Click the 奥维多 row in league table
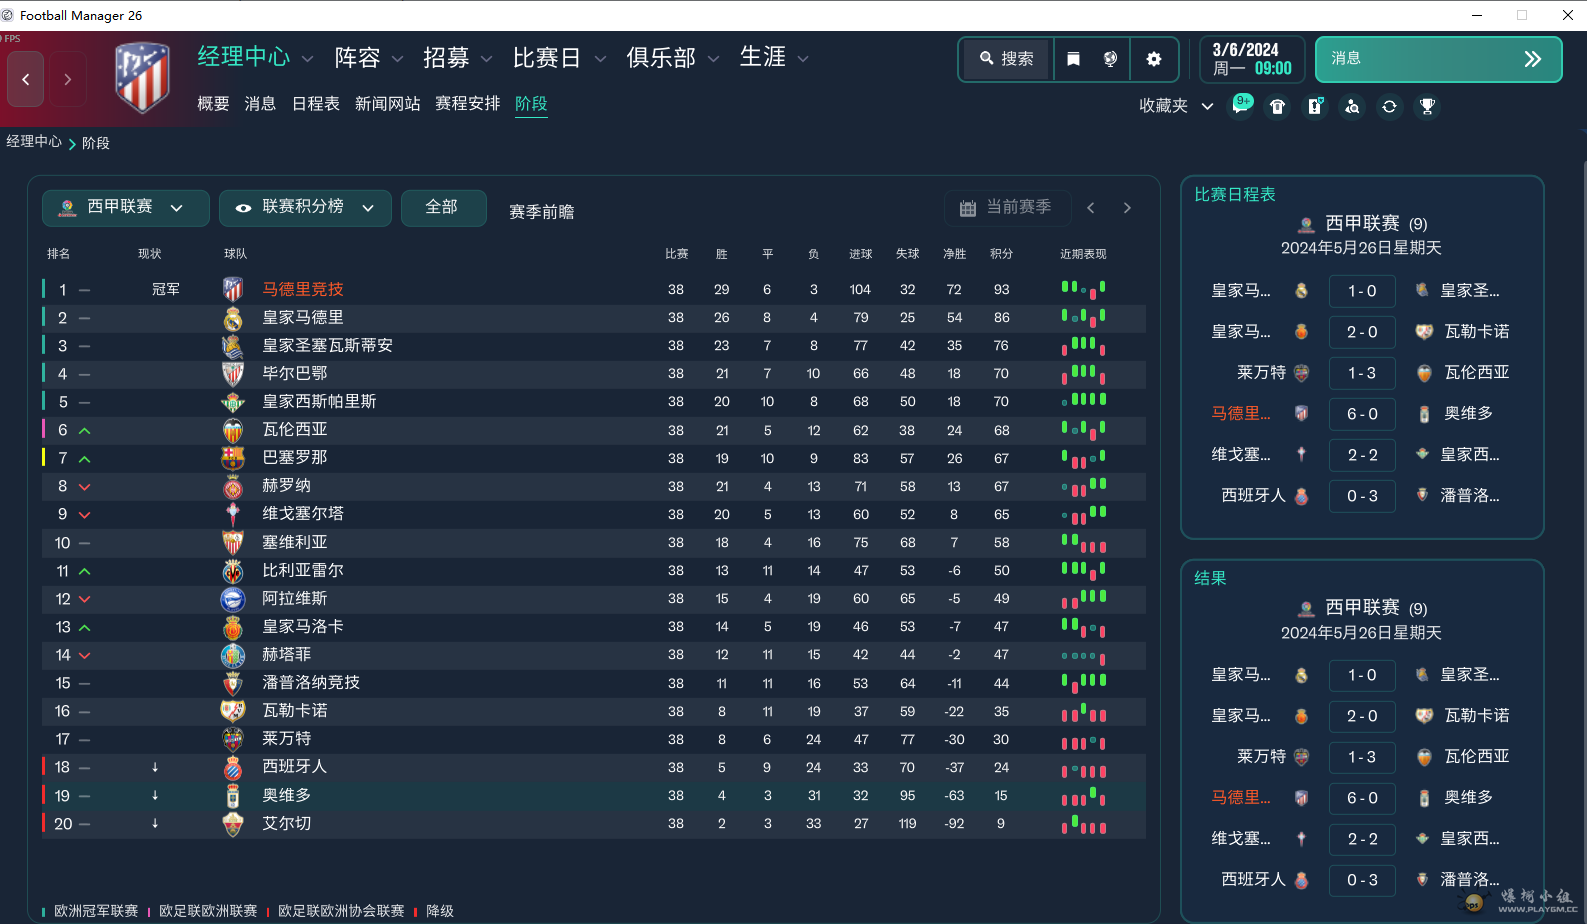Viewport: 1587px width, 924px height. [x=594, y=796]
